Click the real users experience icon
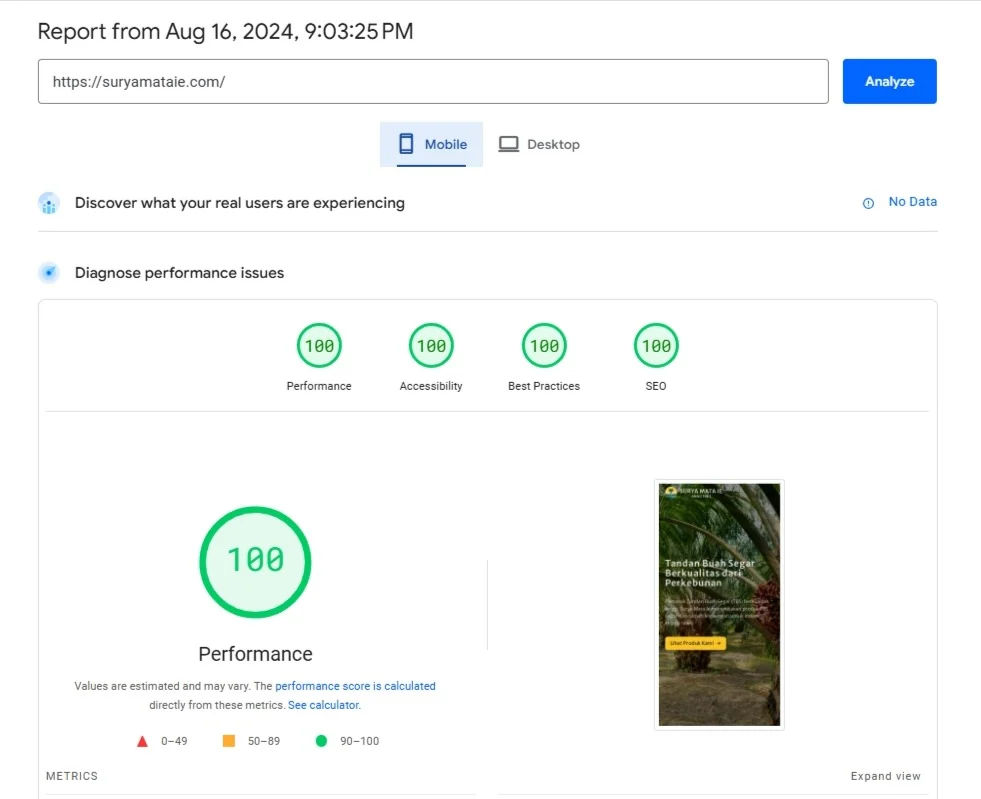 (x=49, y=203)
